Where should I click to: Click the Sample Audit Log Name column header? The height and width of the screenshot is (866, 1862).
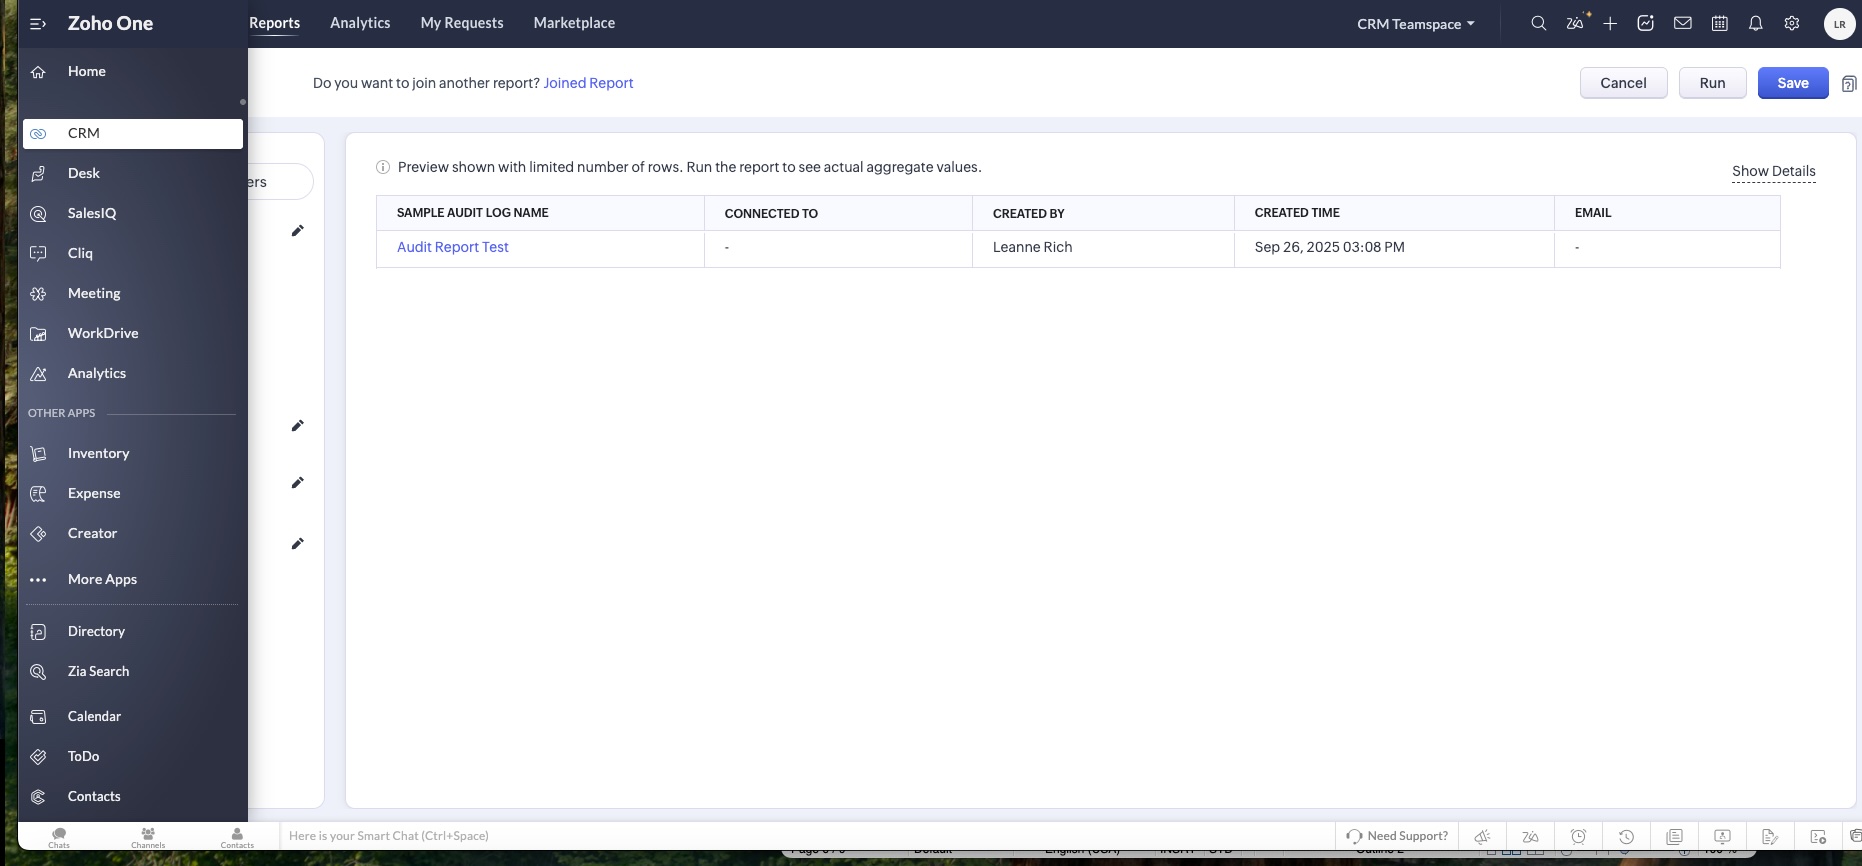point(540,213)
